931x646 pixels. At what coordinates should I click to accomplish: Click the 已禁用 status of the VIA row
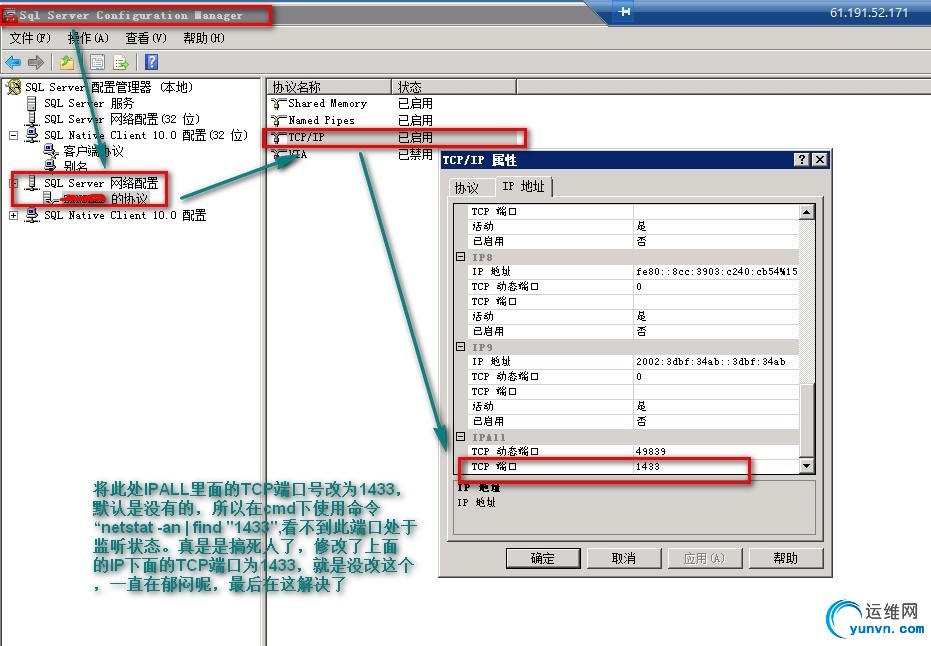[415, 154]
